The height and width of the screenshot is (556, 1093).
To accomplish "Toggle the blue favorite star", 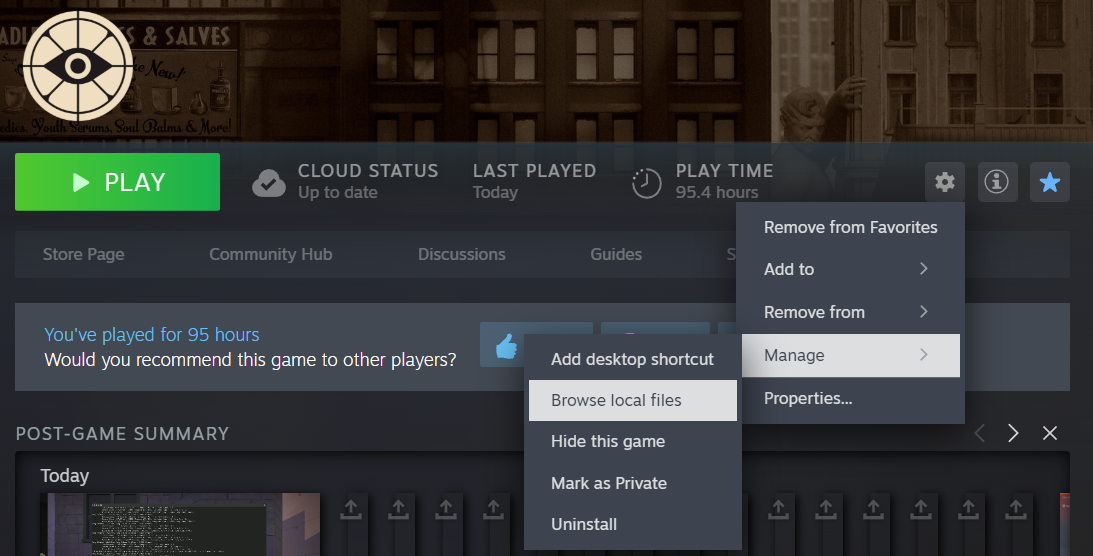I will [1050, 182].
